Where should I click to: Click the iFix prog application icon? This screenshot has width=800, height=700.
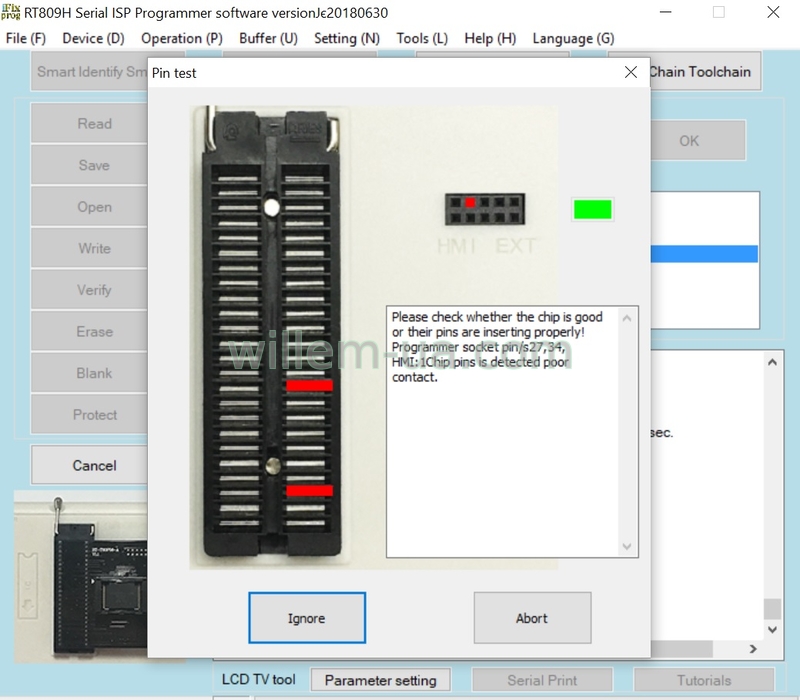coord(11,12)
